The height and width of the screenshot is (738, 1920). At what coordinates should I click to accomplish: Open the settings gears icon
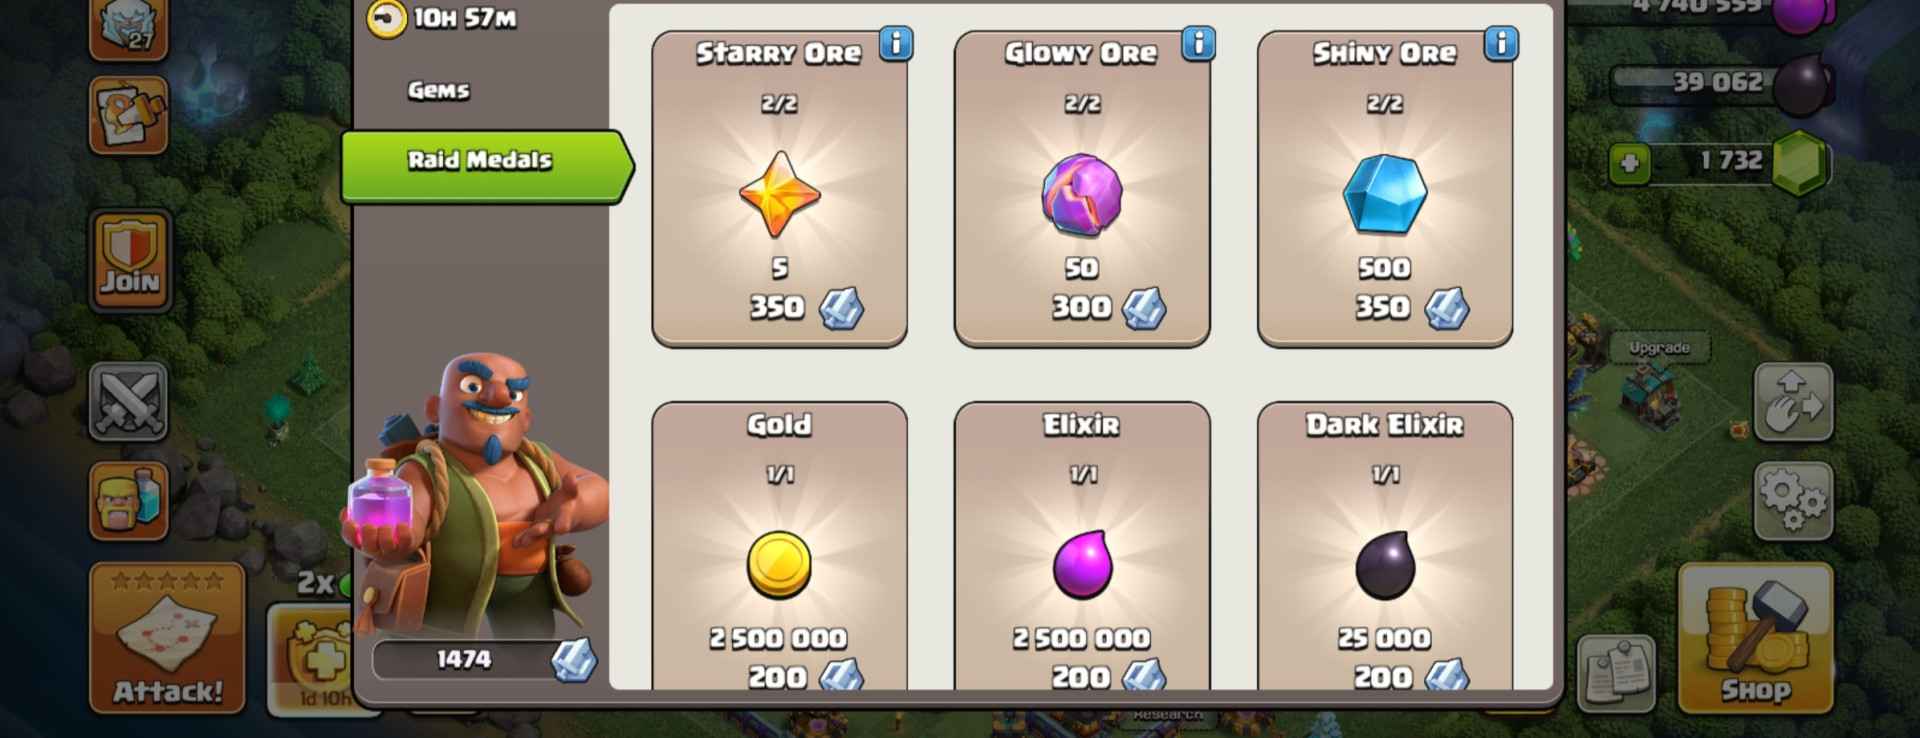(1793, 501)
